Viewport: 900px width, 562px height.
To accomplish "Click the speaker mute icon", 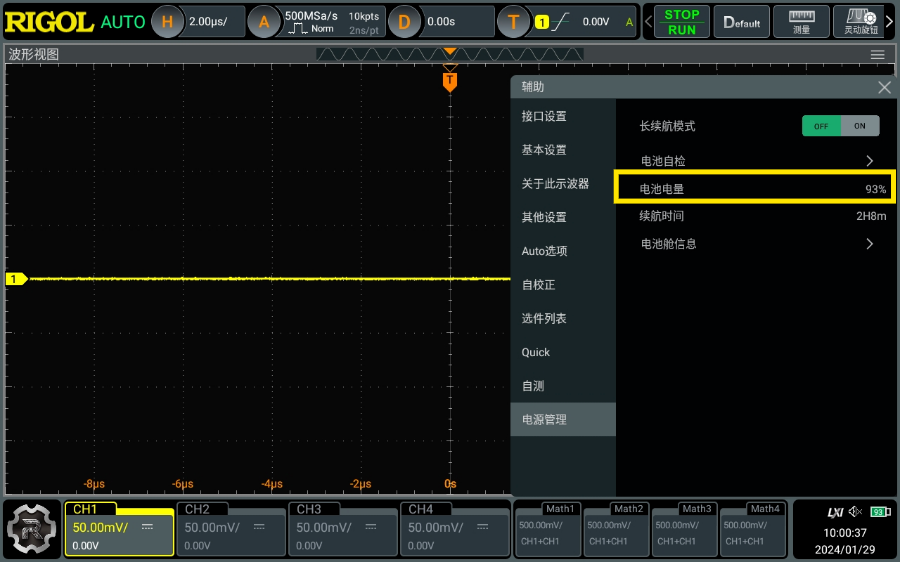I will click(855, 512).
